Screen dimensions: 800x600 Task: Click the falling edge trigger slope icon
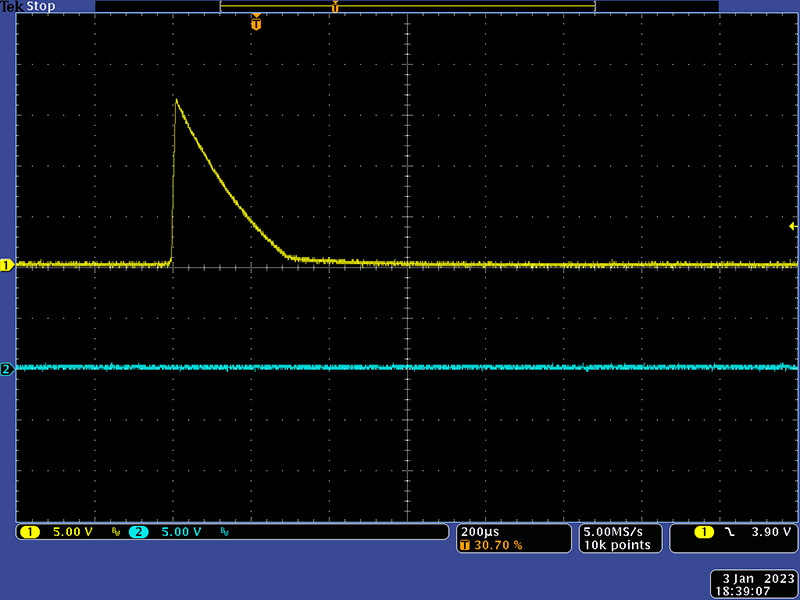[x=729, y=532]
